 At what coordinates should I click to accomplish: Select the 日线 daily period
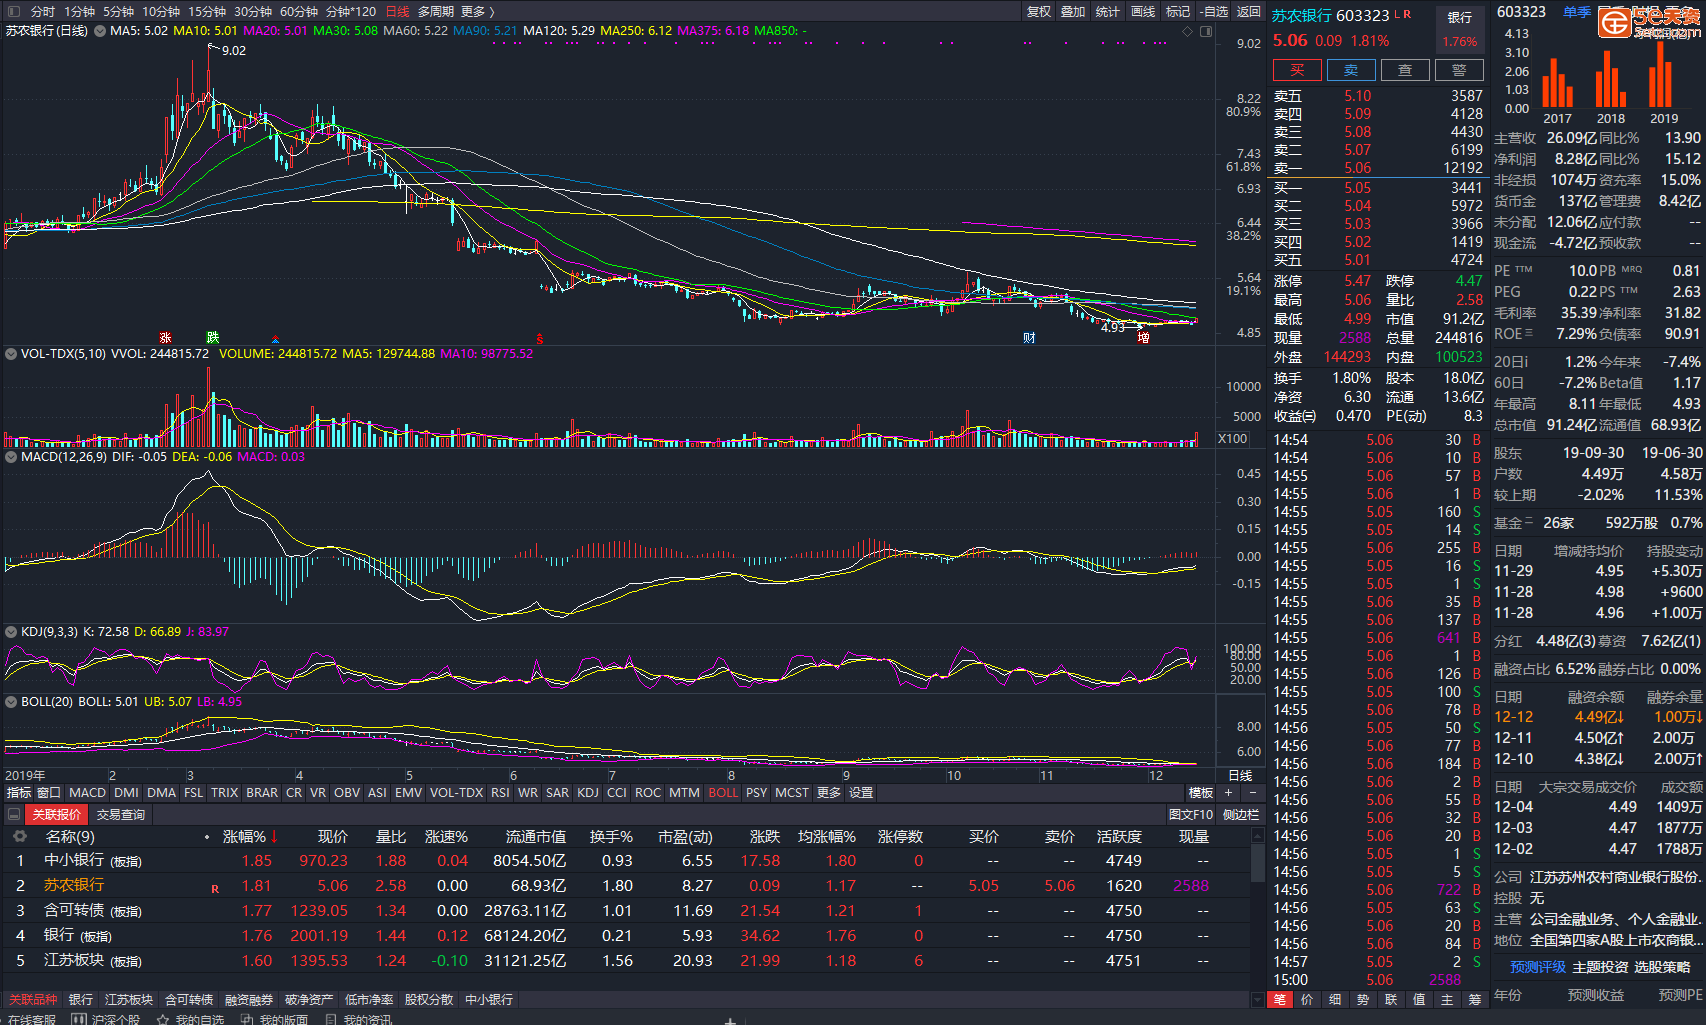398,11
